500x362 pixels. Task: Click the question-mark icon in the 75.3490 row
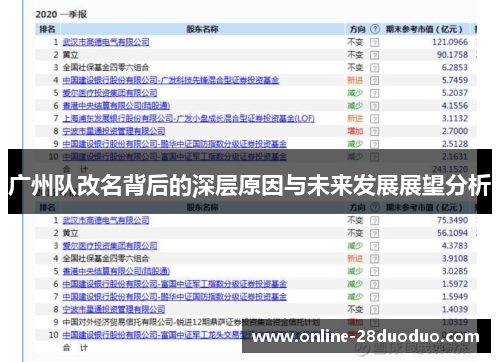(375, 220)
